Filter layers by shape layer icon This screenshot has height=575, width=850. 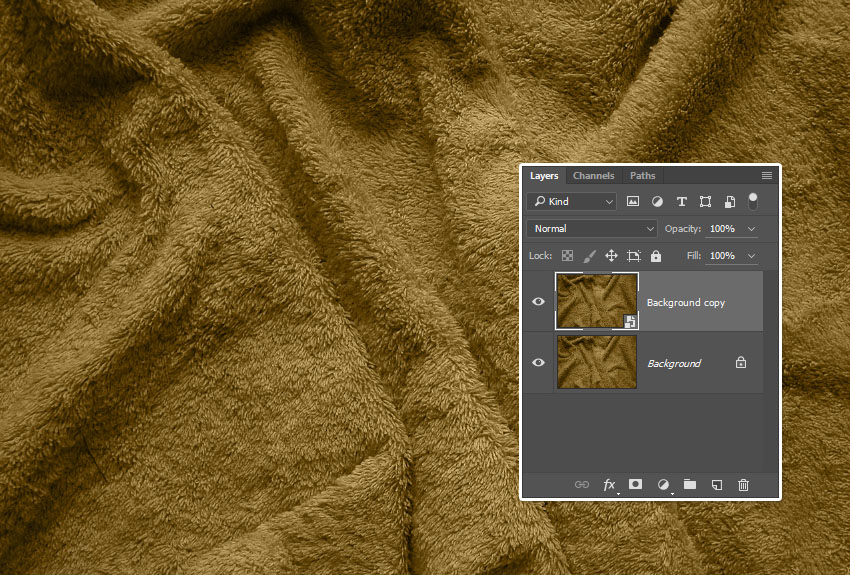(x=706, y=201)
